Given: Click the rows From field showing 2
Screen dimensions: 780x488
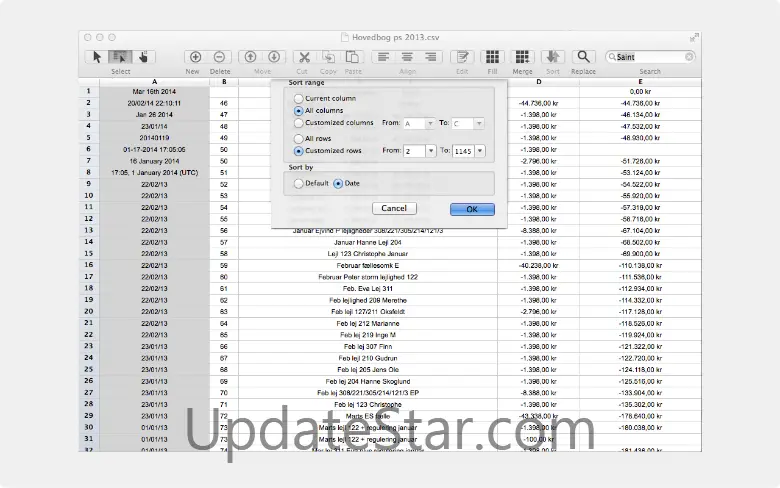Looking at the screenshot, I should coord(414,151).
